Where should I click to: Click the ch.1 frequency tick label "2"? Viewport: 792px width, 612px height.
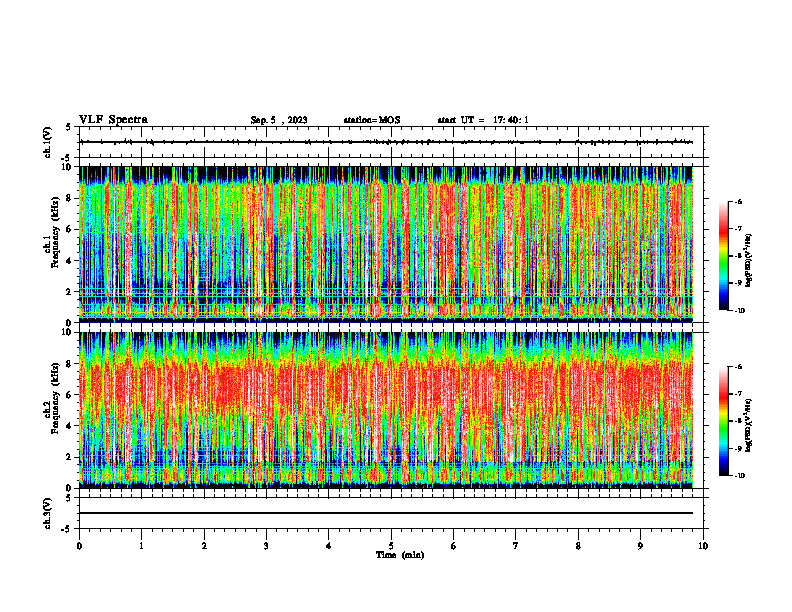(x=70, y=291)
